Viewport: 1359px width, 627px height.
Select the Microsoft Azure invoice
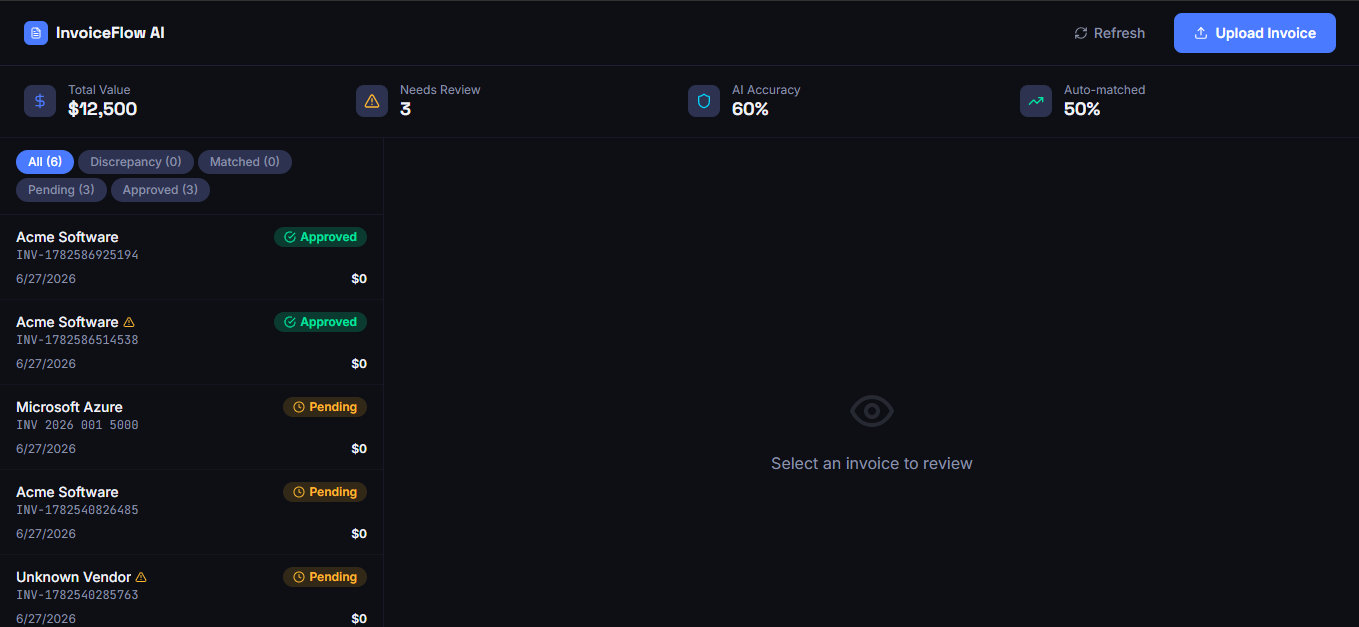coord(191,427)
